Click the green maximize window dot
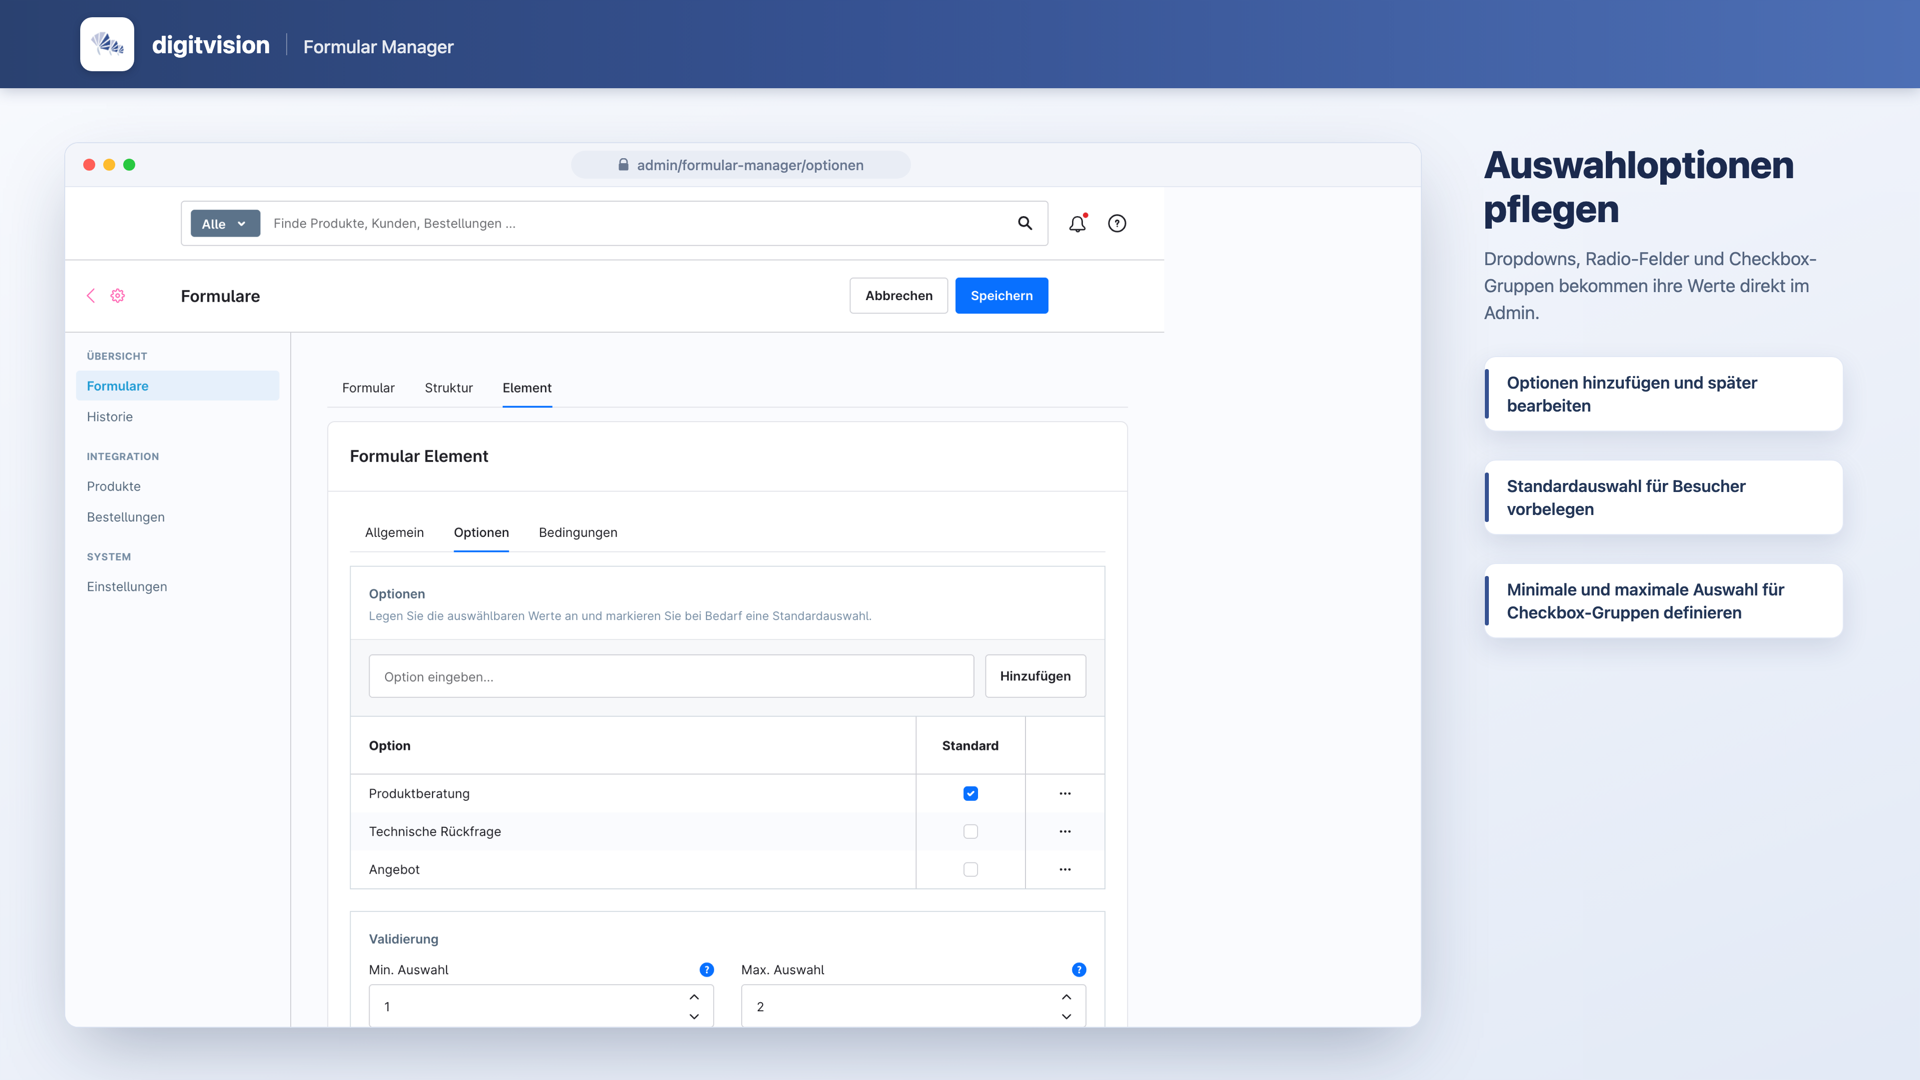Screen dimensions: 1920x1080 (x=129, y=164)
